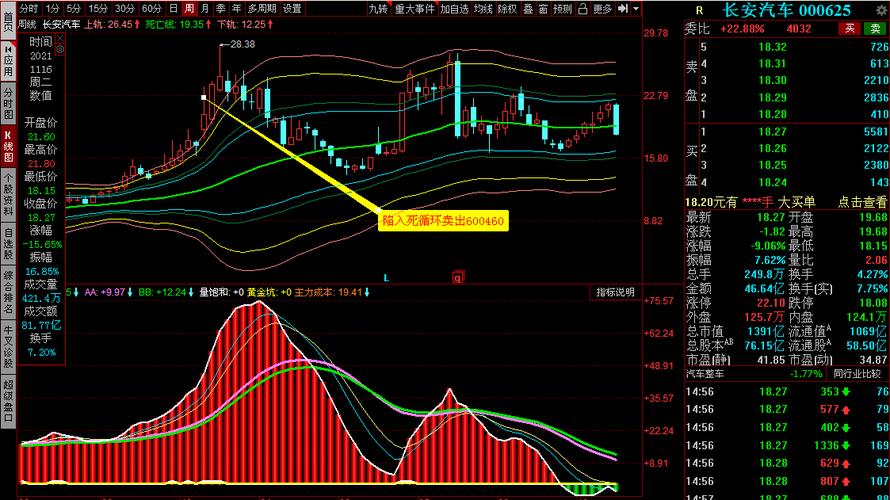Select the 1分 period tab
The height and width of the screenshot is (500, 890).
point(52,9)
